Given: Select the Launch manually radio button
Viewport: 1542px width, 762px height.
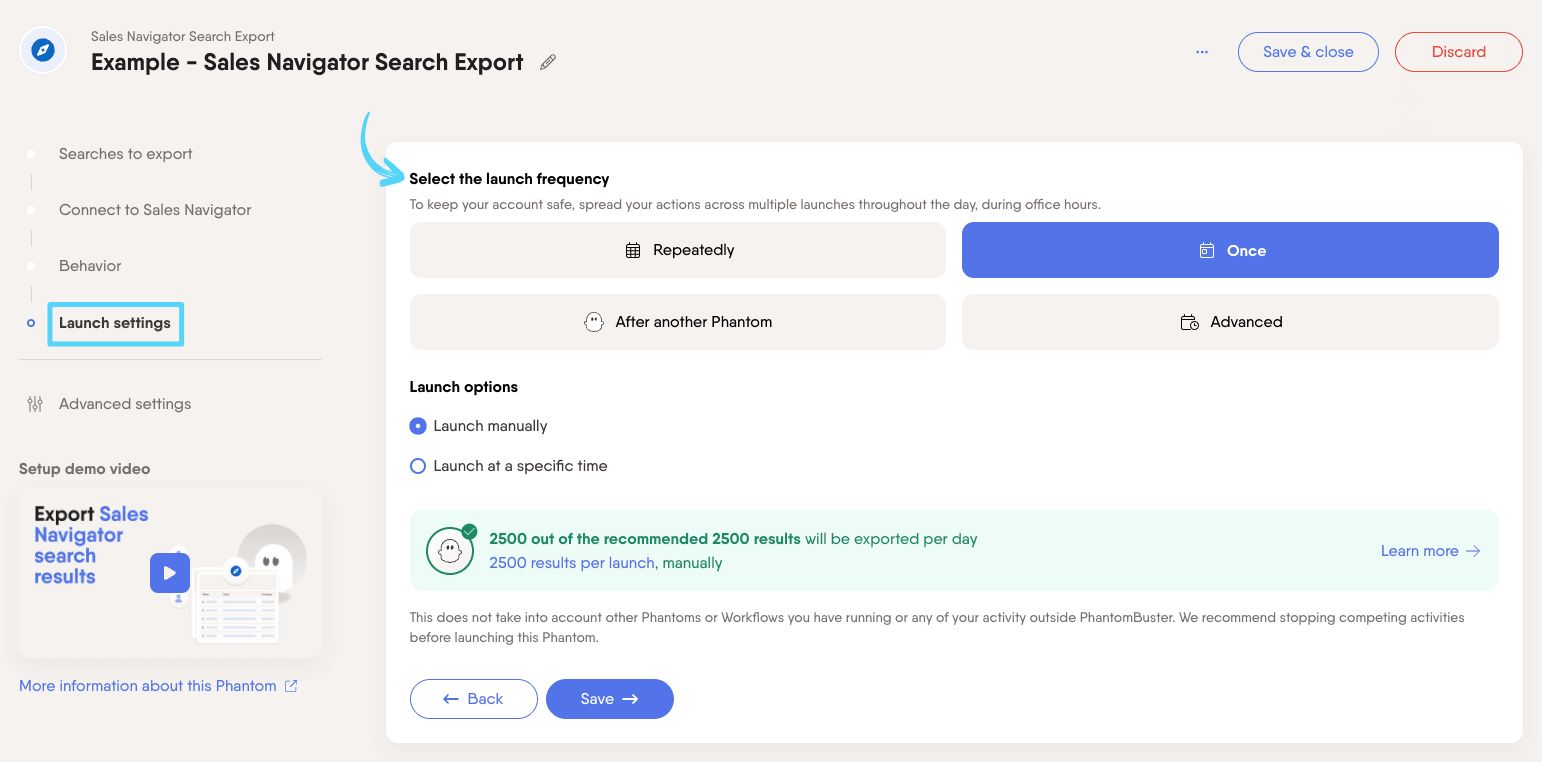Looking at the screenshot, I should coord(418,426).
